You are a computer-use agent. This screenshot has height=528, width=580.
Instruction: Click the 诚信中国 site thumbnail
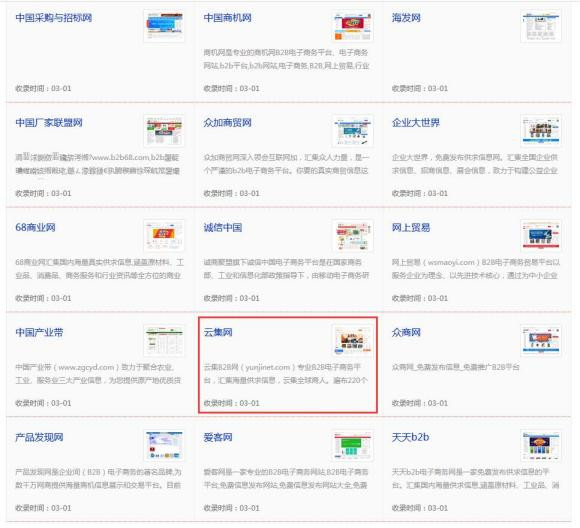coord(353,235)
